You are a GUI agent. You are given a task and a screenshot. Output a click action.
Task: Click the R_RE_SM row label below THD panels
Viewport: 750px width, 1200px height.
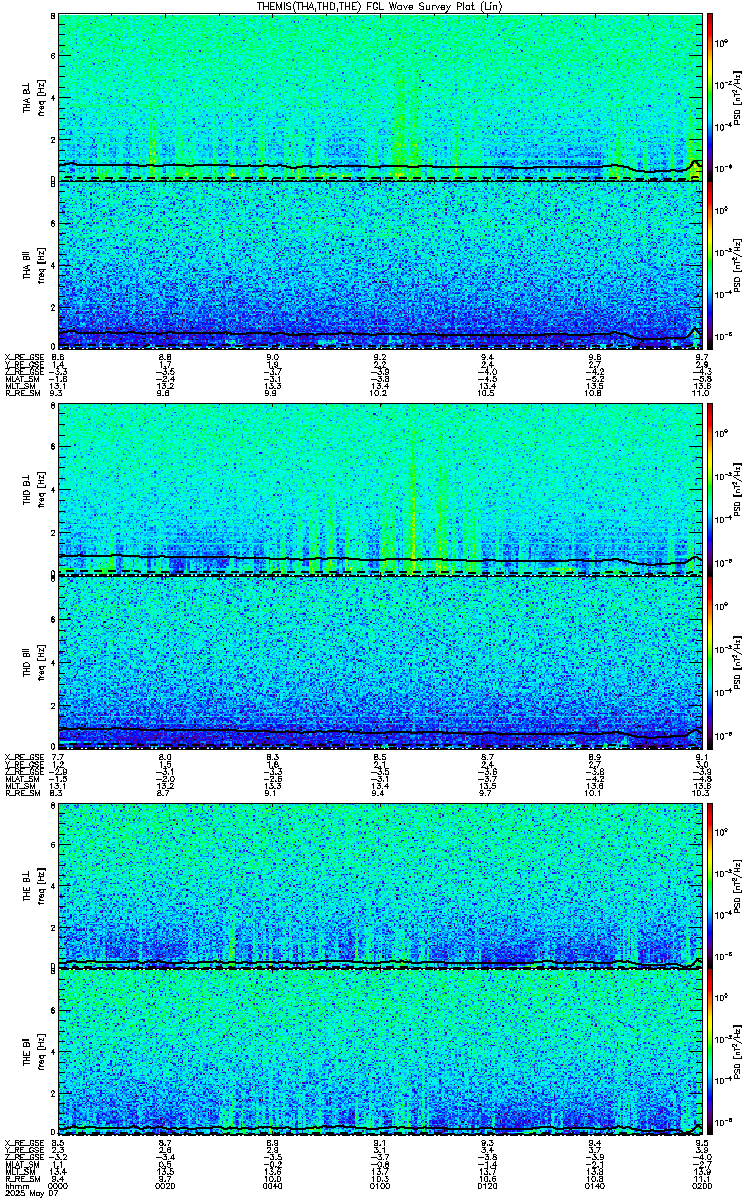(x=22, y=792)
